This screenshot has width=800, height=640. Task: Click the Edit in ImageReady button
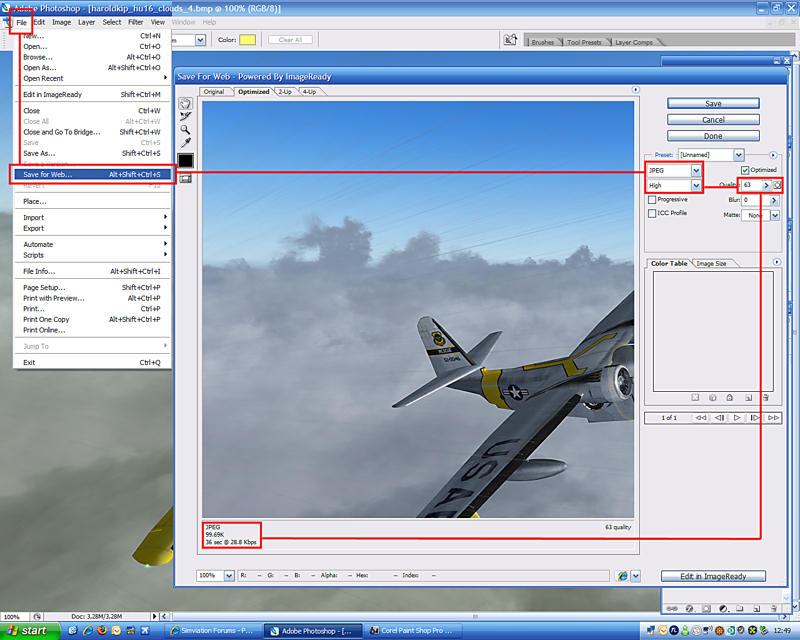pyautogui.click(x=713, y=576)
